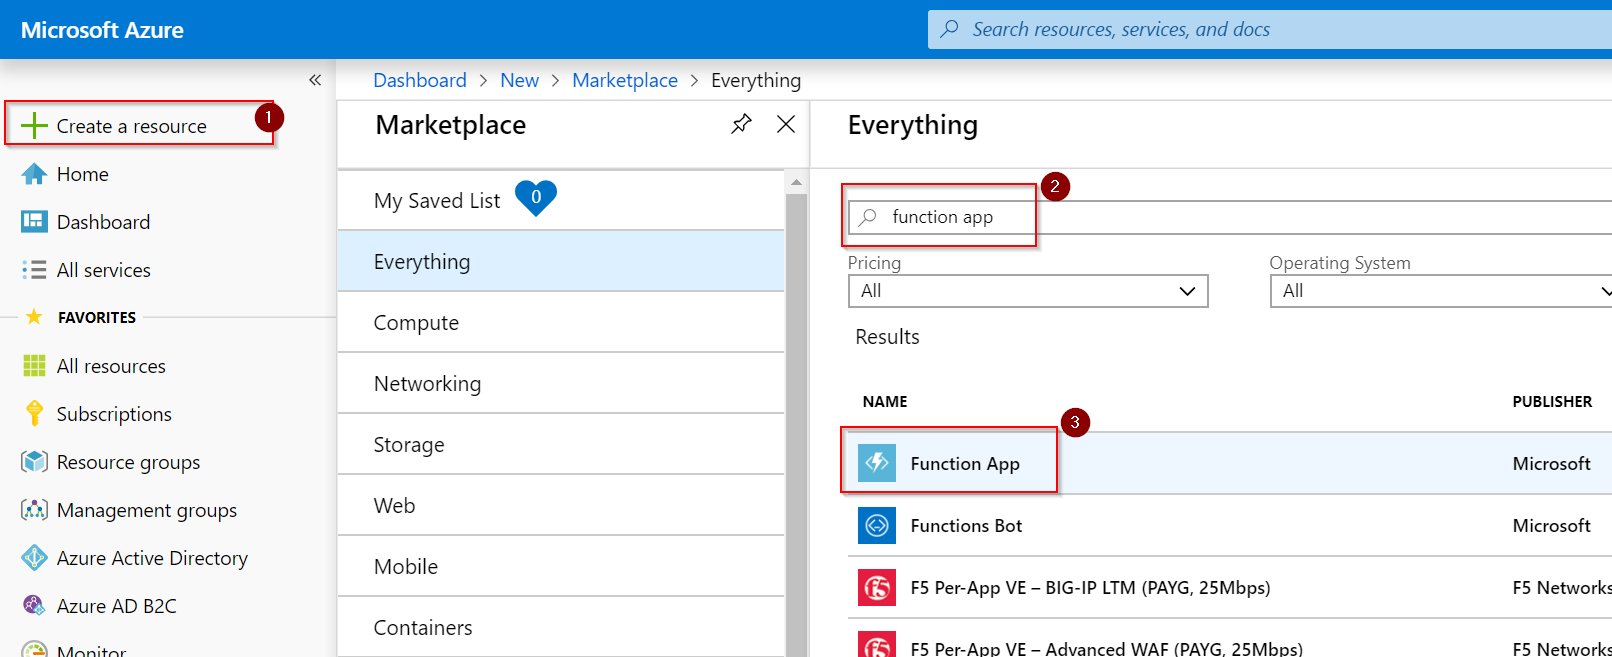
Task: Click the marketplace search field containing function app
Action: (x=1230, y=217)
